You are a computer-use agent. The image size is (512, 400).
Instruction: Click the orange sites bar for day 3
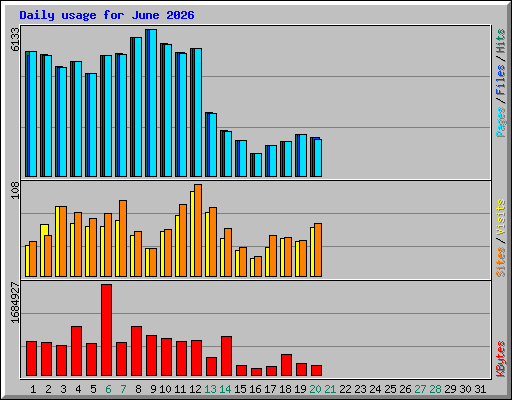click(x=63, y=242)
